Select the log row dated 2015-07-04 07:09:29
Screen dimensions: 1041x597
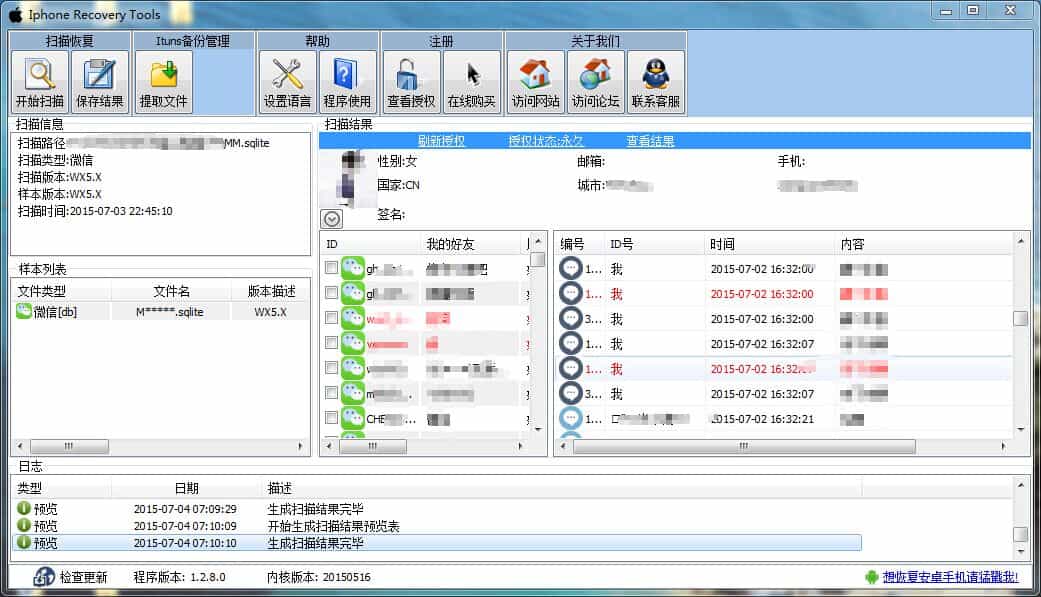[437, 509]
